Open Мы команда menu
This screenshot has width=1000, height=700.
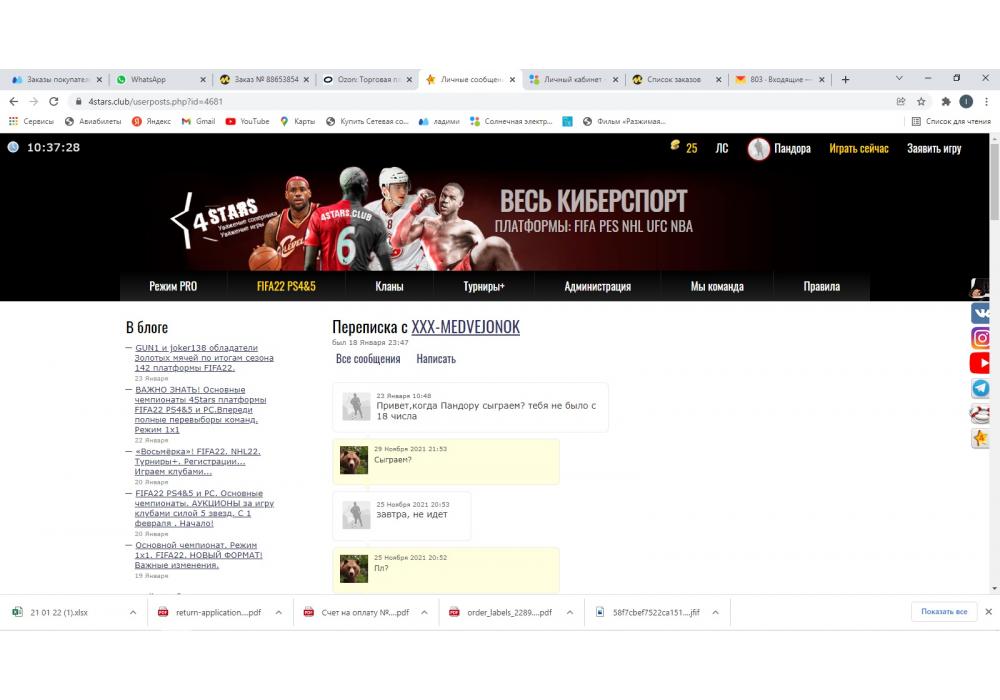click(717, 287)
